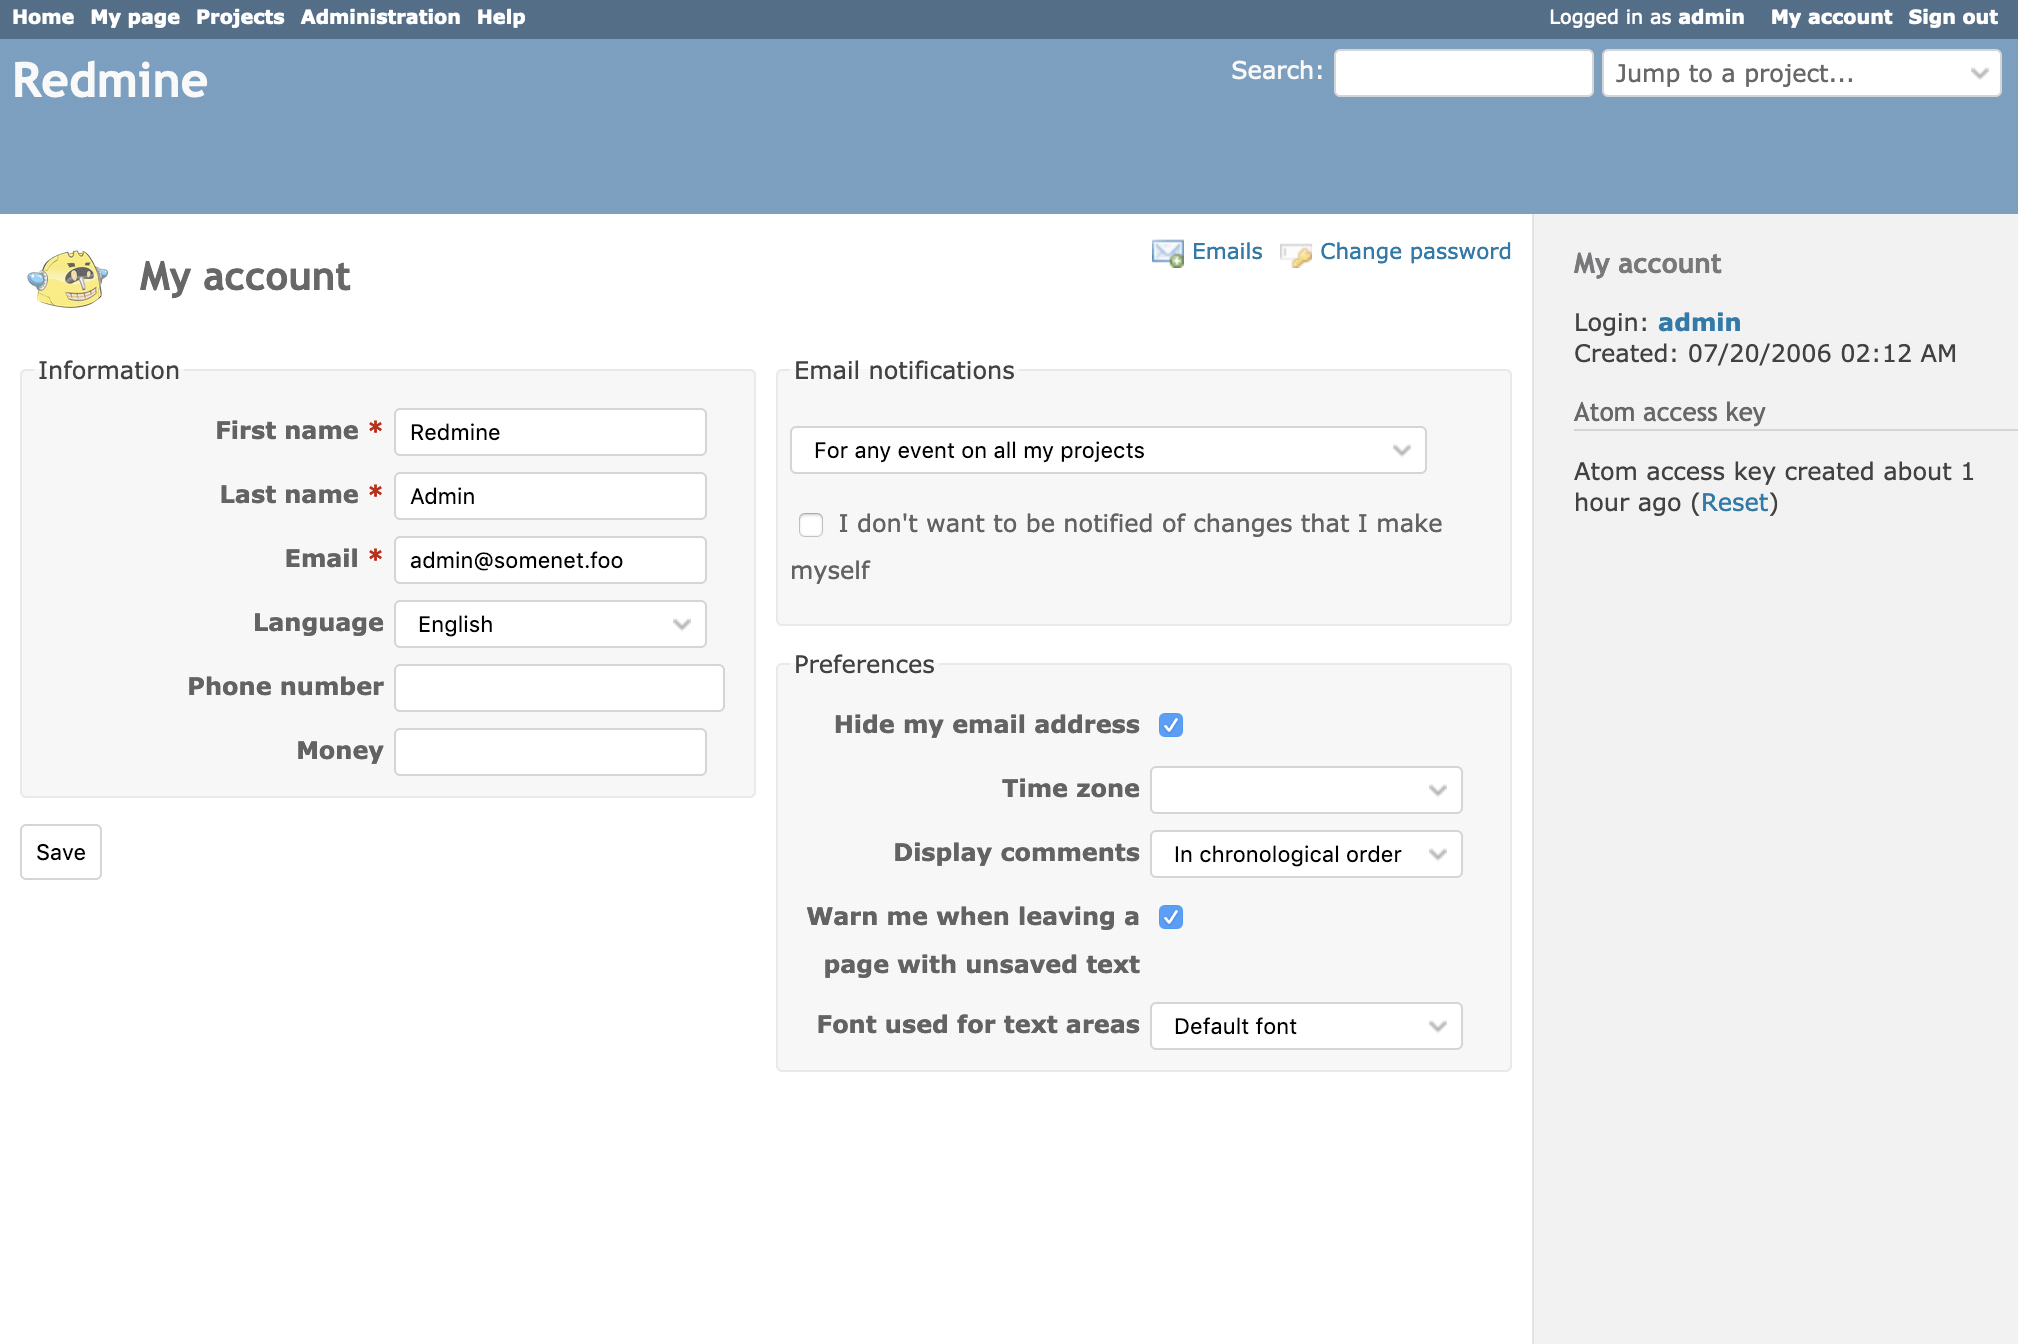
Task: Click the Information fieldset legend
Action: [108, 371]
